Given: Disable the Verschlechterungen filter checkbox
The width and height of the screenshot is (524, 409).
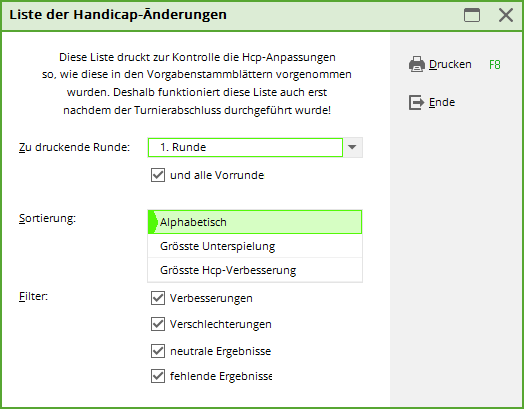Looking at the screenshot, I should click(158, 324).
